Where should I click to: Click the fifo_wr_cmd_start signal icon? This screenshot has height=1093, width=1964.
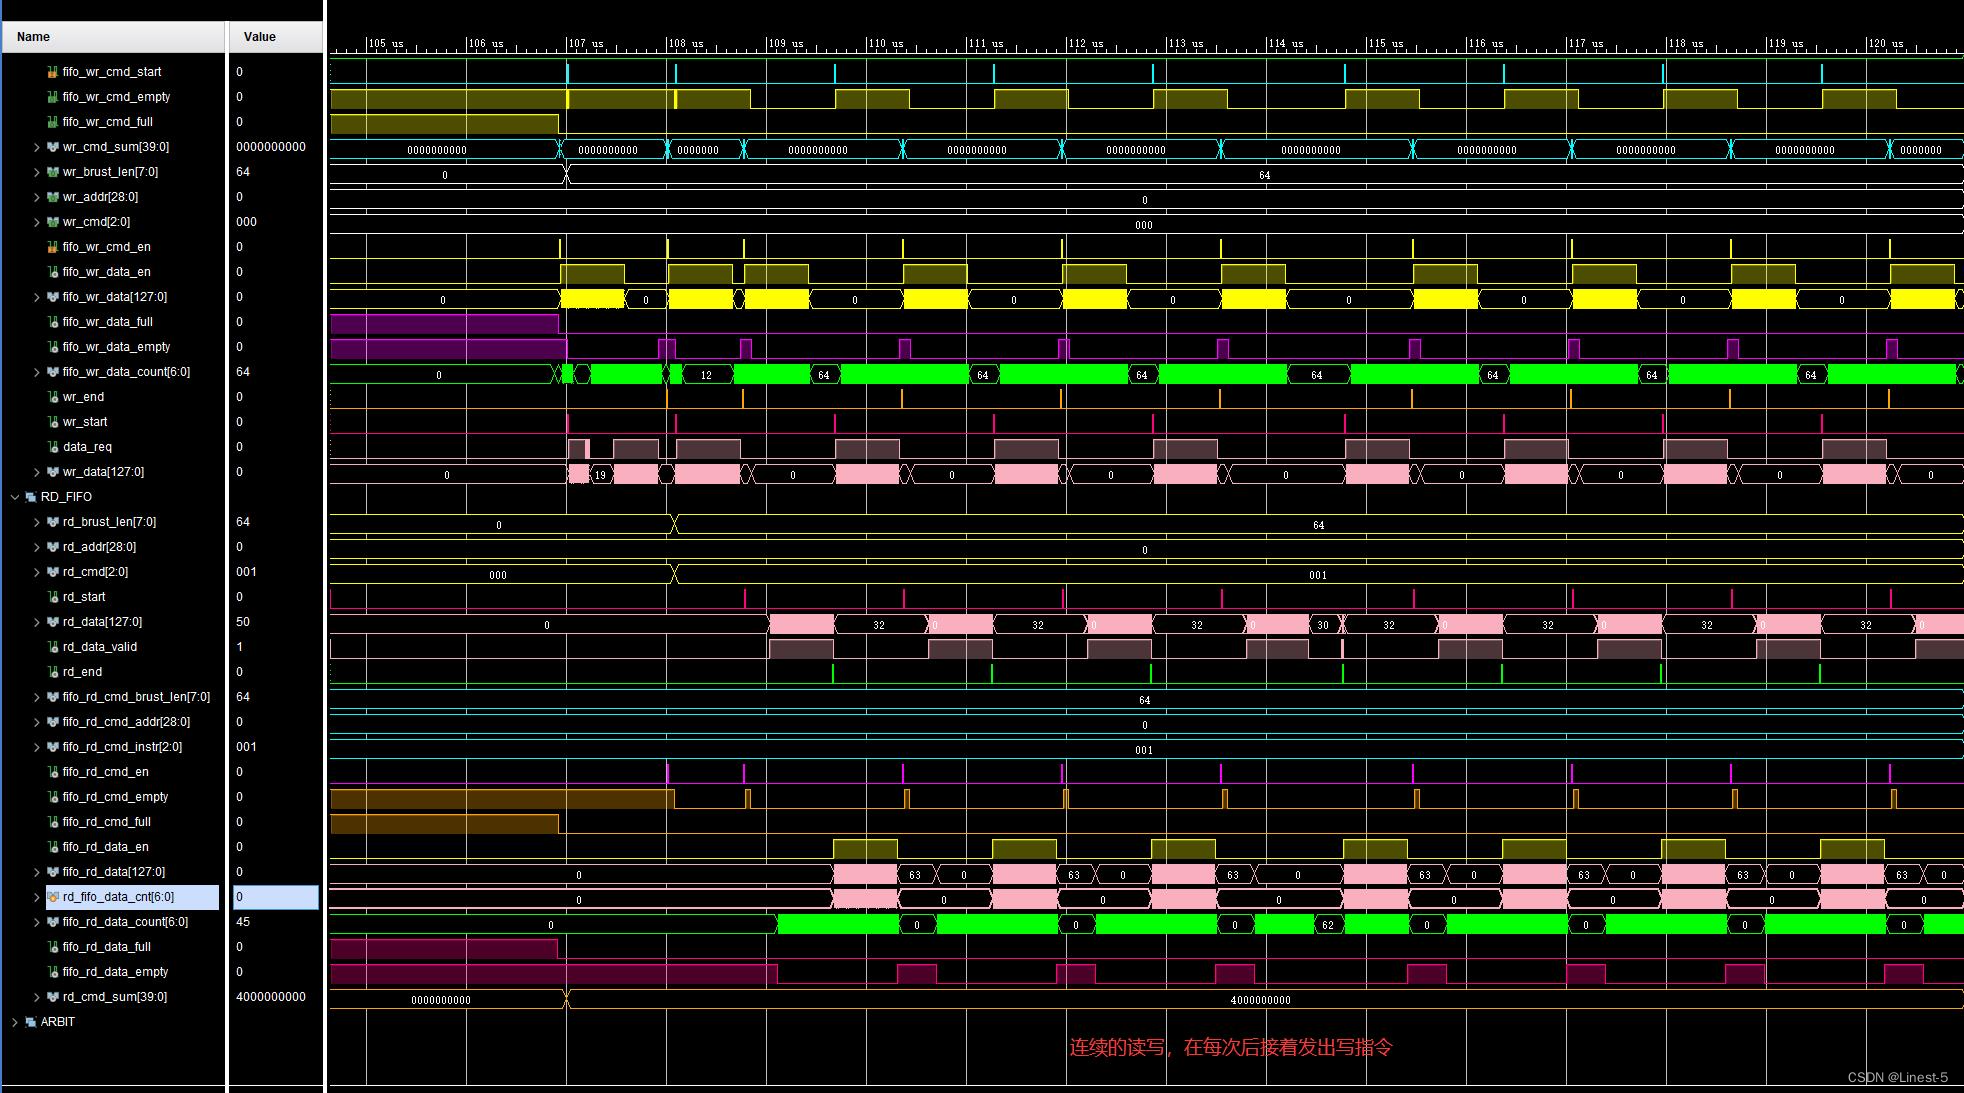click(x=52, y=72)
